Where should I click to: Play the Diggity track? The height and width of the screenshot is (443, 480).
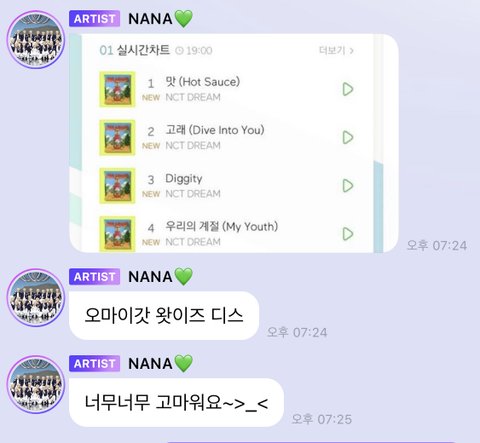(x=348, y=186)
